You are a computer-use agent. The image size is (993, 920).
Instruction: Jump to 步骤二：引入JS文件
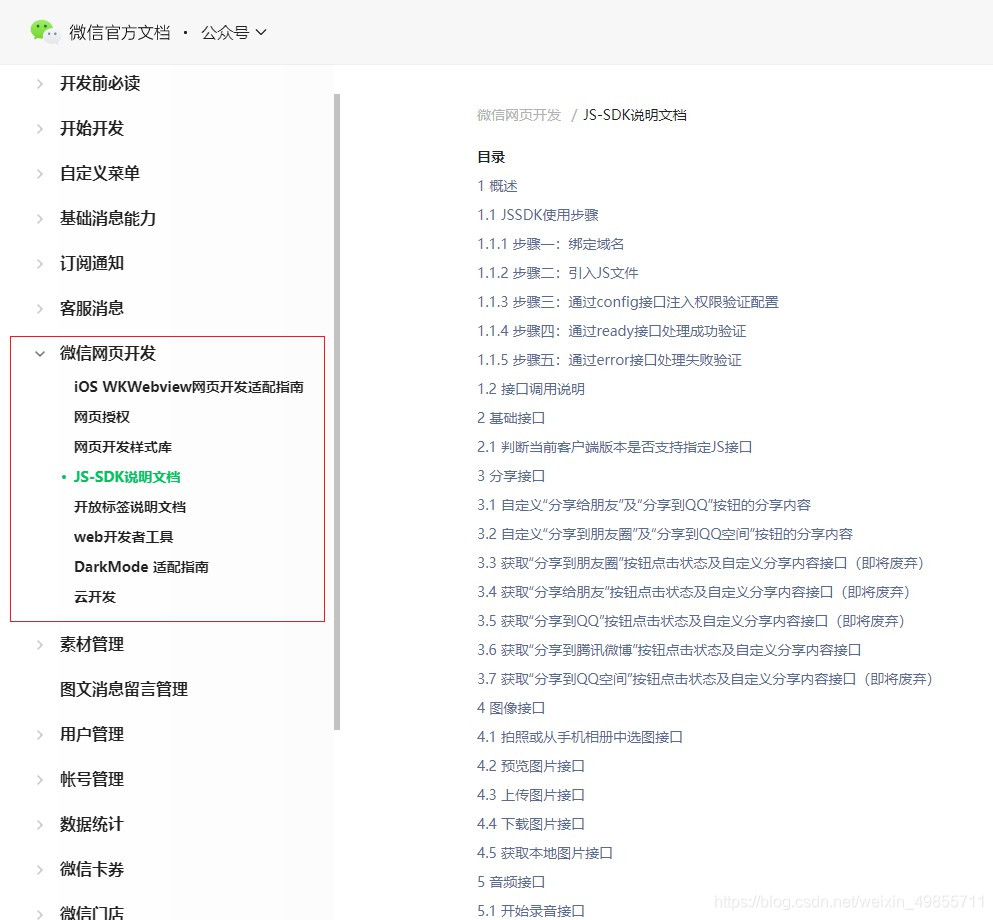[x=557, y=273]
